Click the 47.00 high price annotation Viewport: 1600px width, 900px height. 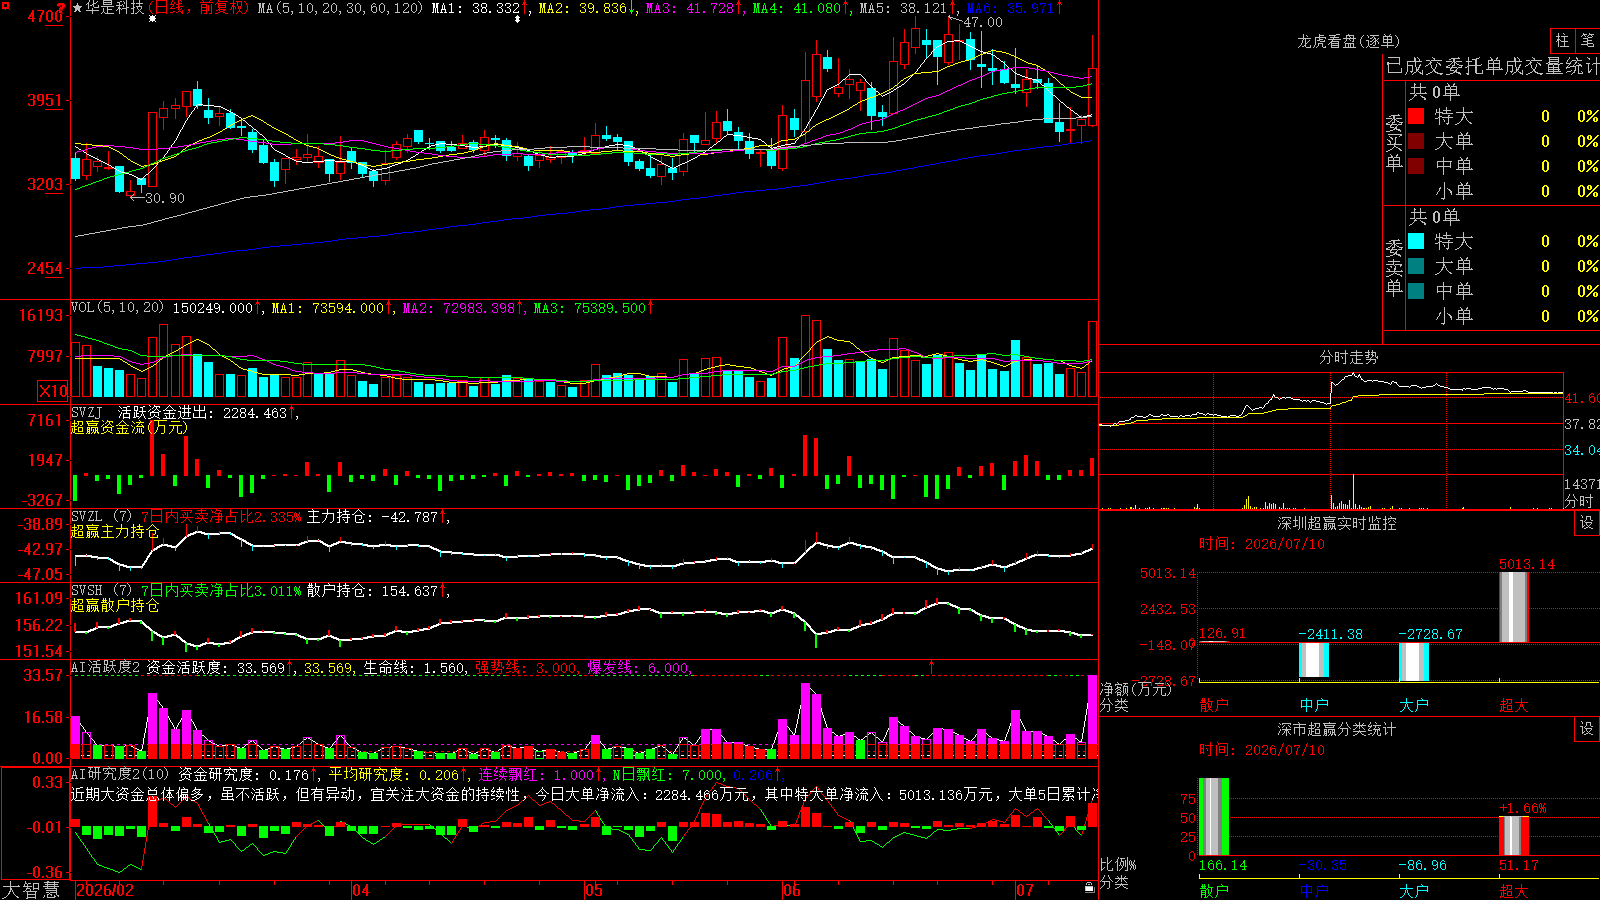(x=983, y=22)
